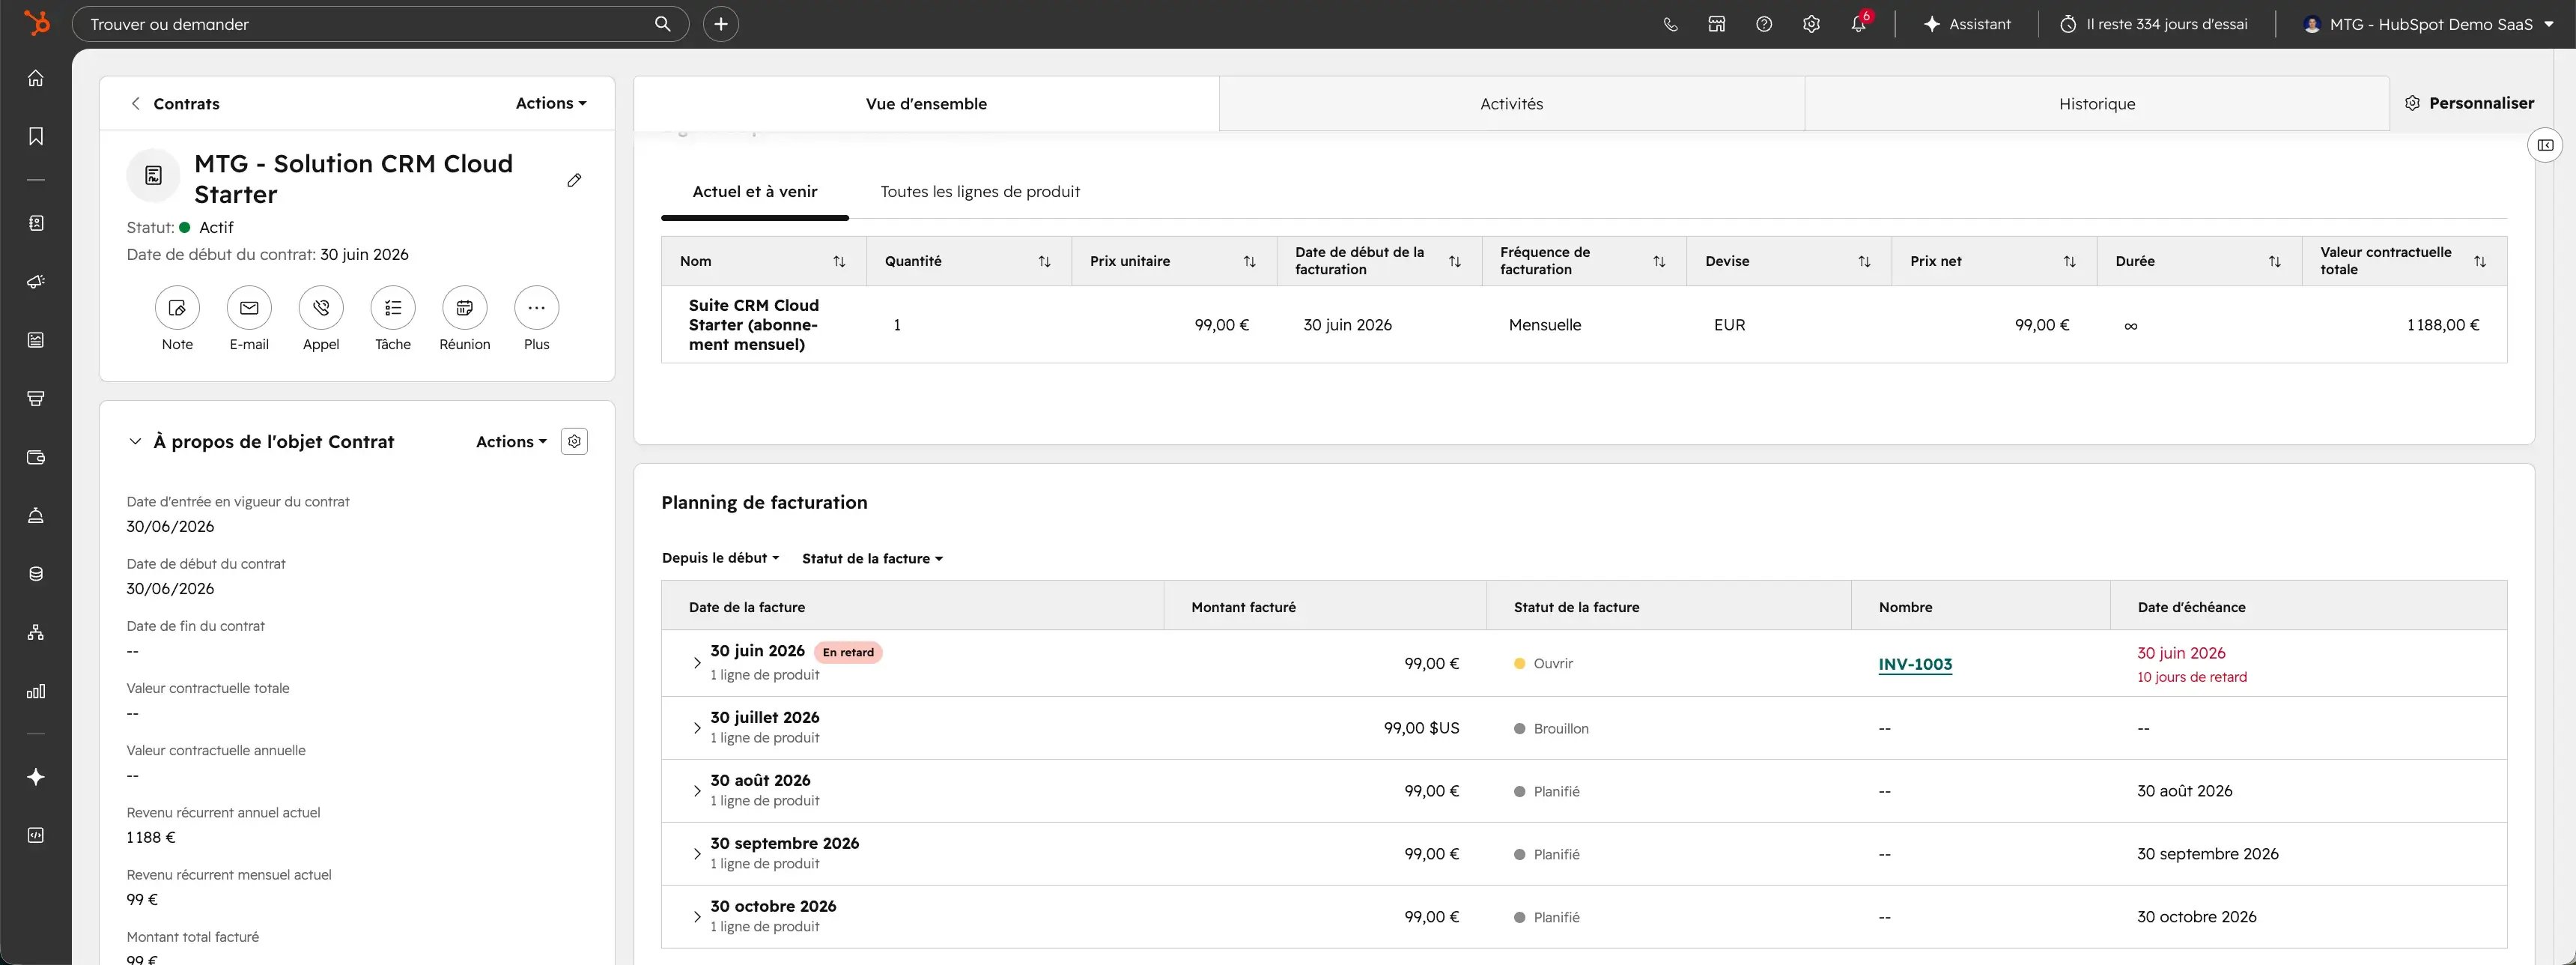Sort by Prix unitaire column
This screenshot has width=2576, height=965.
[1249, 261]
